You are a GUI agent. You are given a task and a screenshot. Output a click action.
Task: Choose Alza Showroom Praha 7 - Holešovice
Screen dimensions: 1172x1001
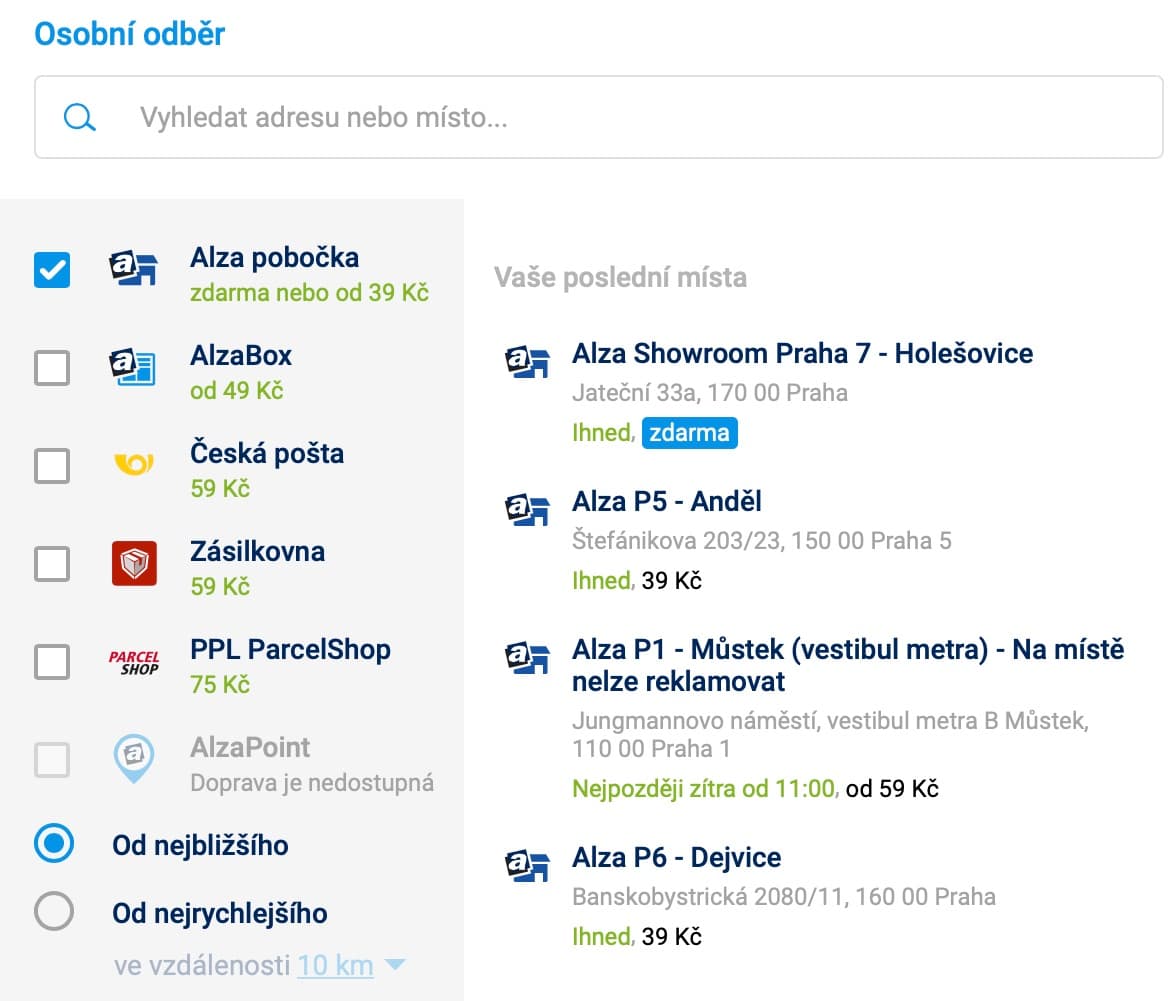(x=802, y=353)
